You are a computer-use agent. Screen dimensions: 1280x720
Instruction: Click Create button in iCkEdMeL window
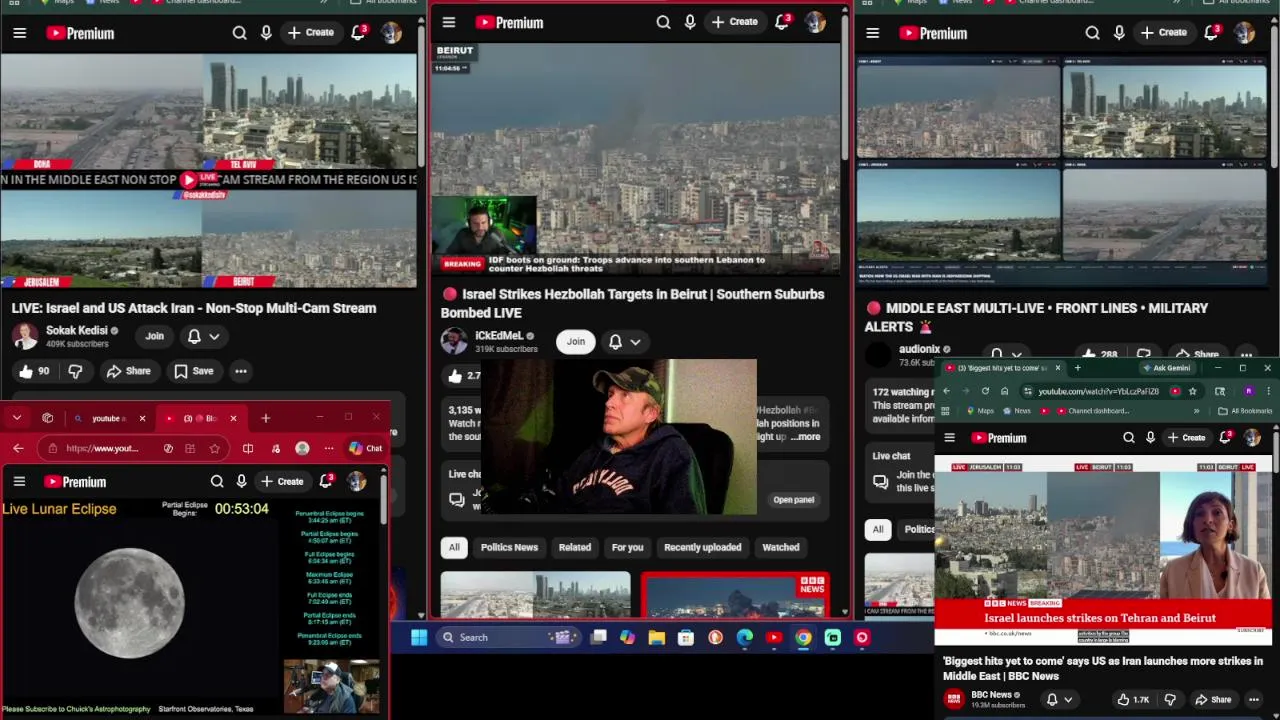coord(735,22)
